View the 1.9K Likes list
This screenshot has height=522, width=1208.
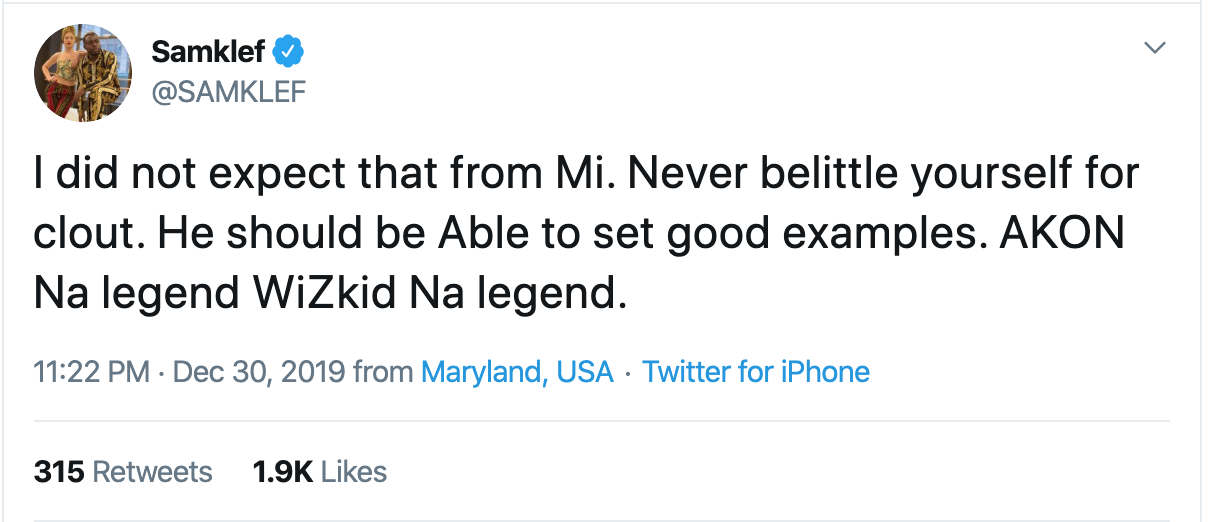tap(320, 471)
